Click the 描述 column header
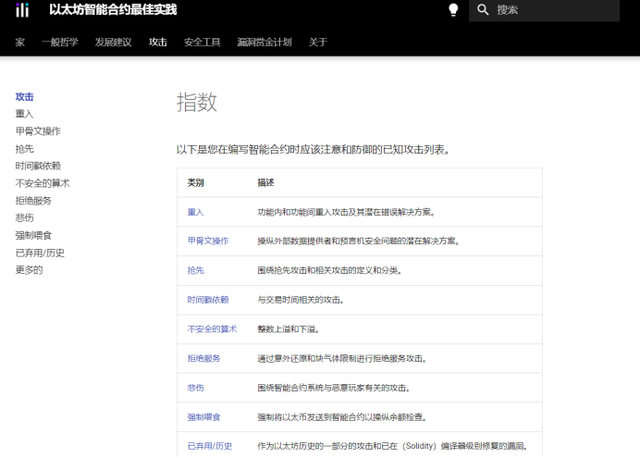This screenshot has height=458, width=640. click(x=266, y=183)
